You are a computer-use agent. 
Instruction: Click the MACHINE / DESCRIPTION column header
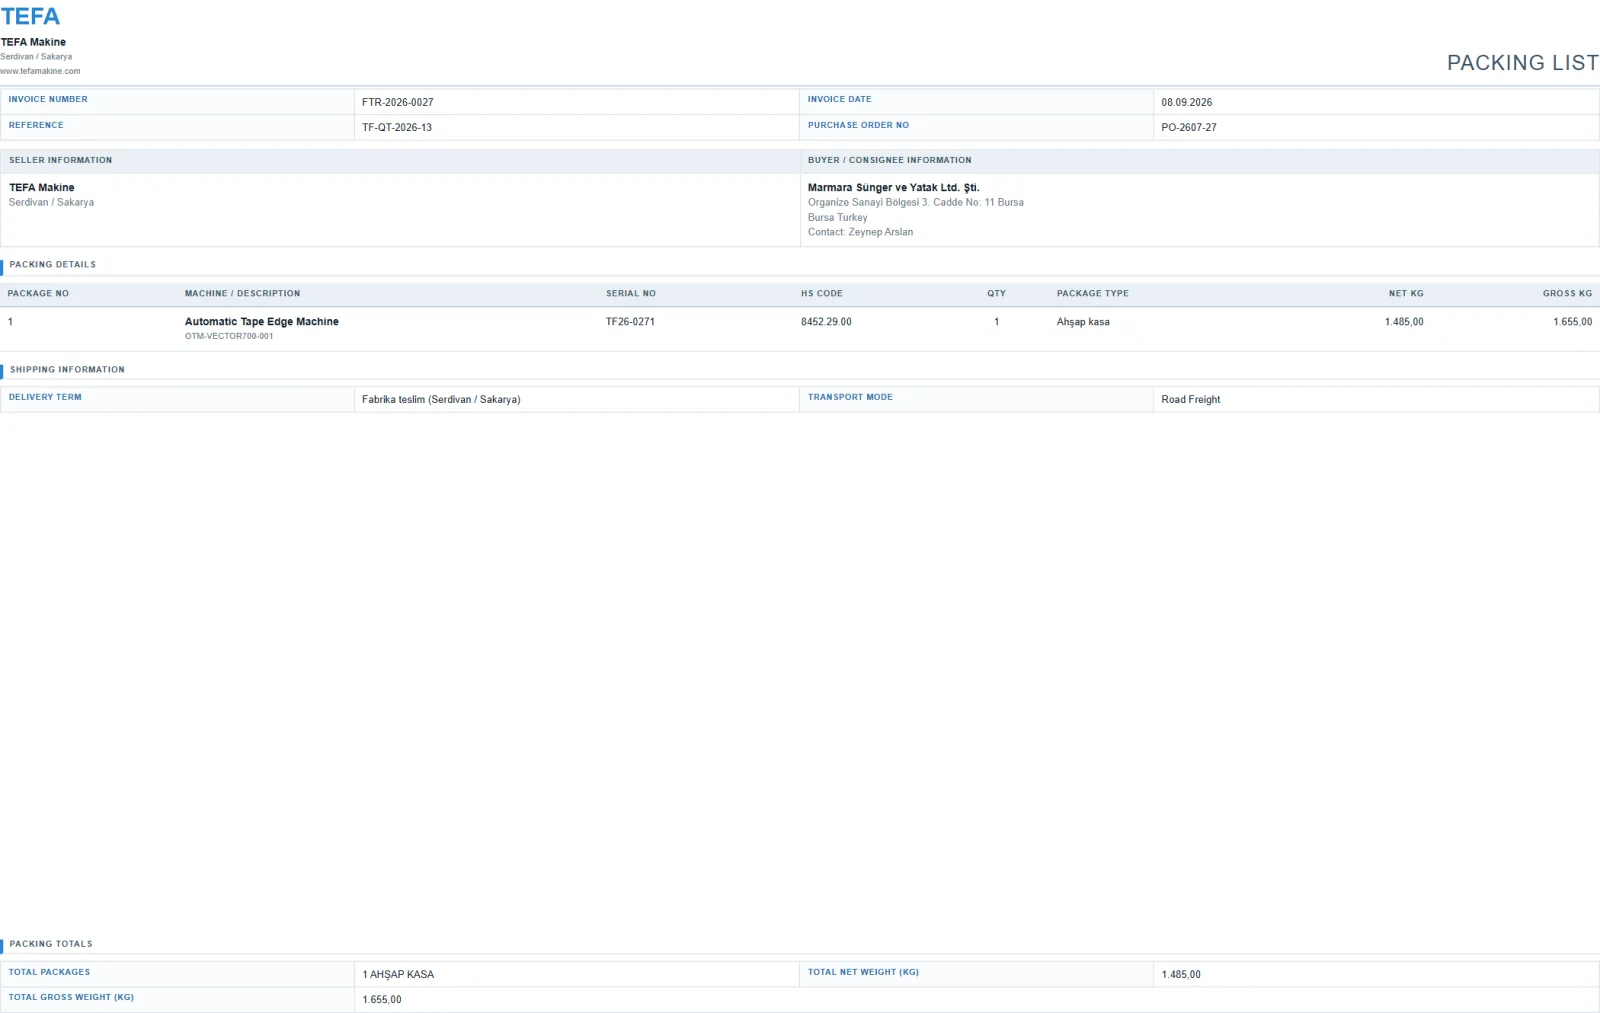[x=242, y=293]
